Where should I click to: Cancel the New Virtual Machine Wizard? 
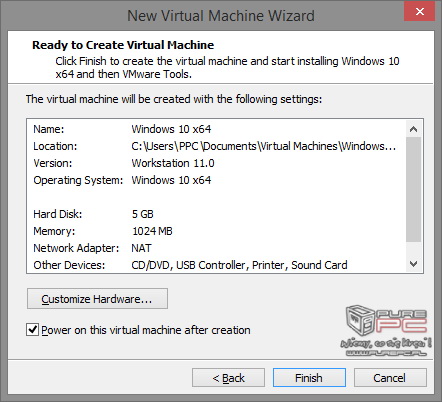(x=390, y=378)
